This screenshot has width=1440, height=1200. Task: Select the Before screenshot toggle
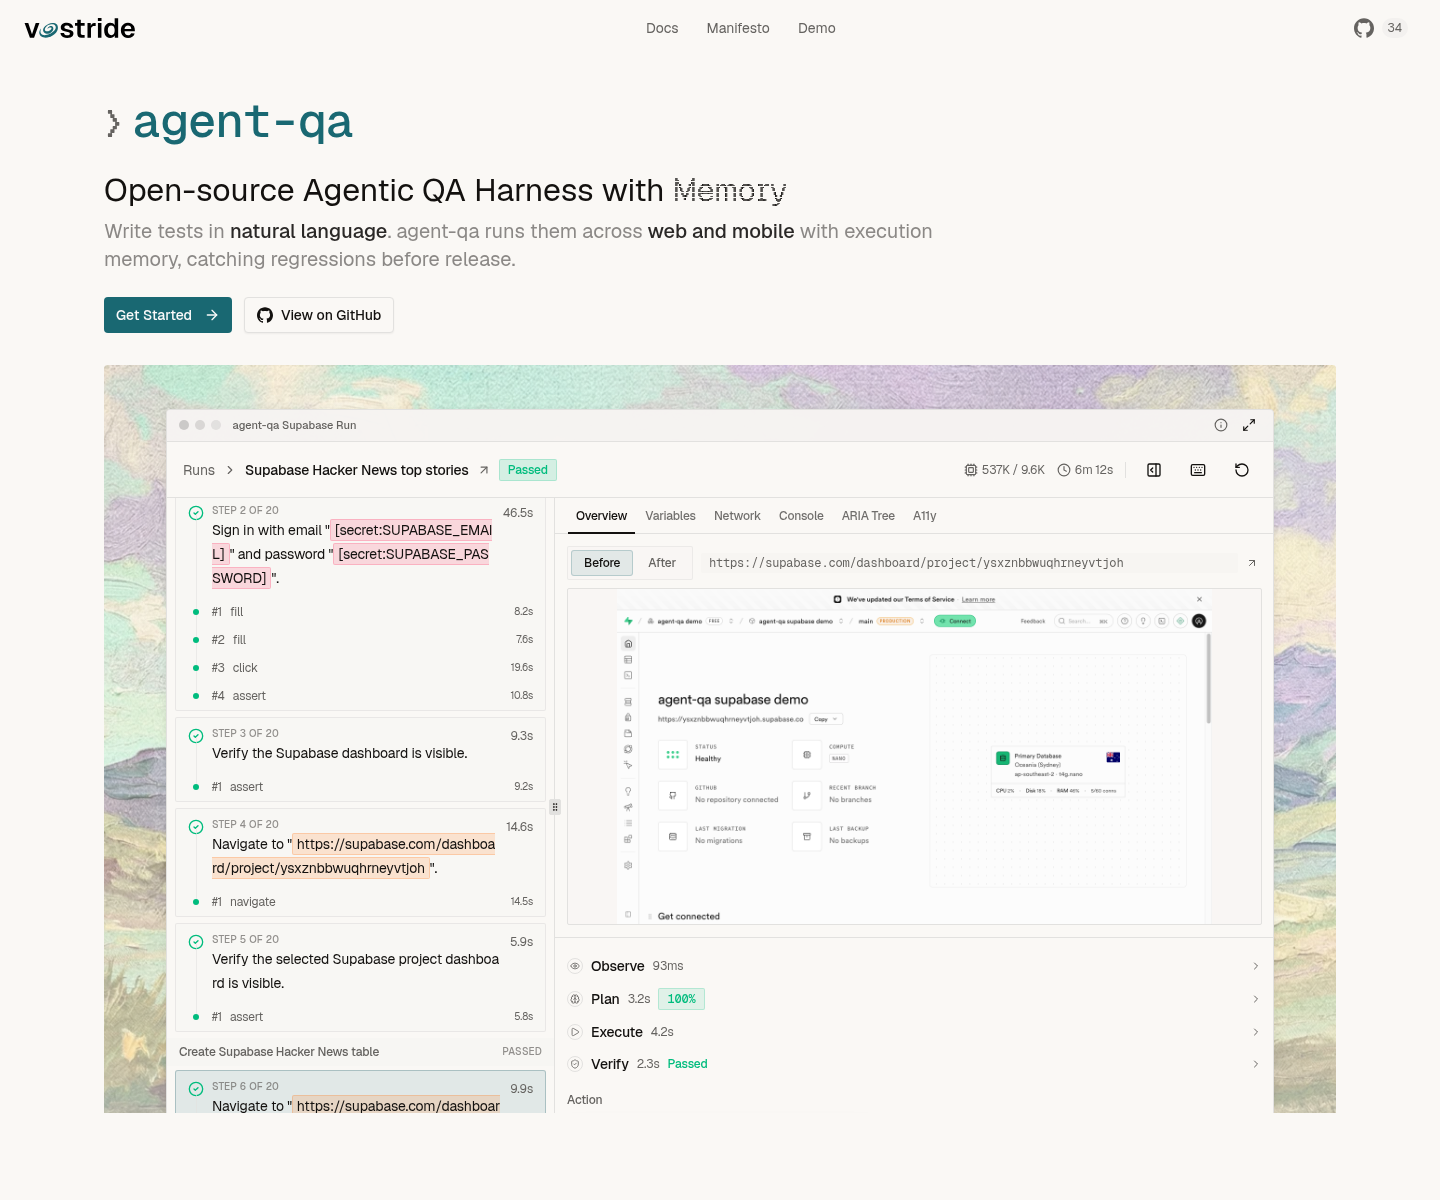(x=602, y=563)
